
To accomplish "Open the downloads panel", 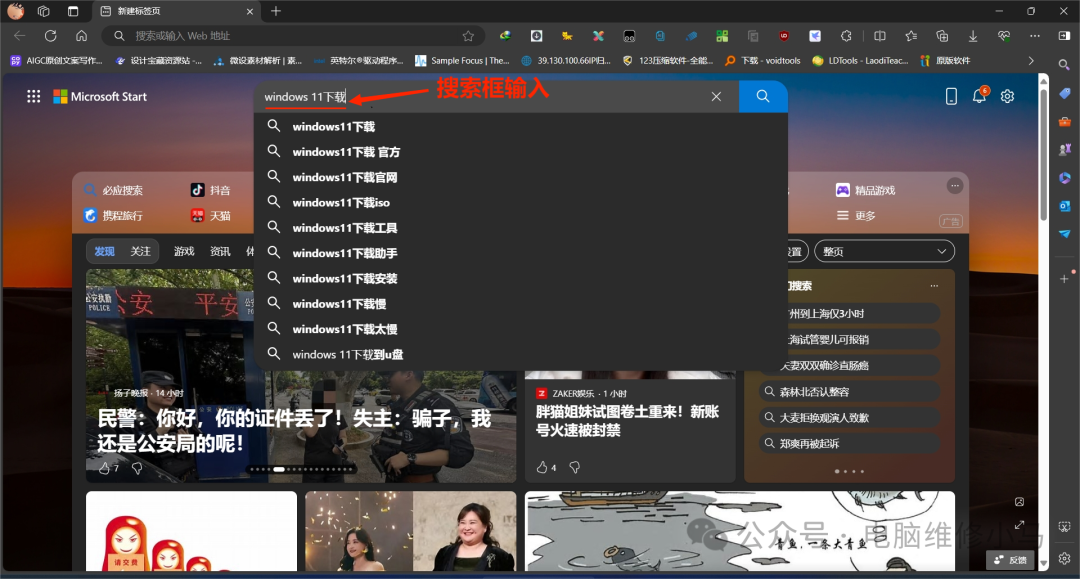I will click(x=973, y=36).
